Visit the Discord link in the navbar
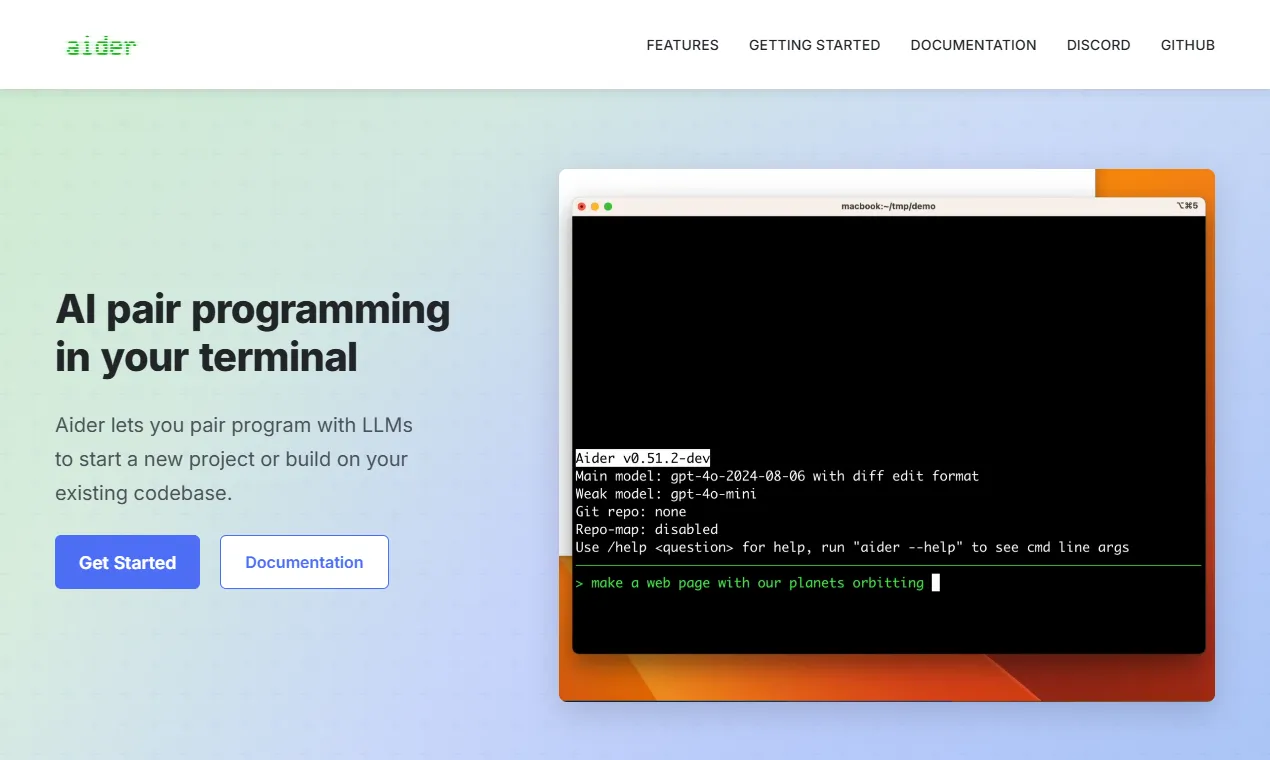 tap(1099, 45)
